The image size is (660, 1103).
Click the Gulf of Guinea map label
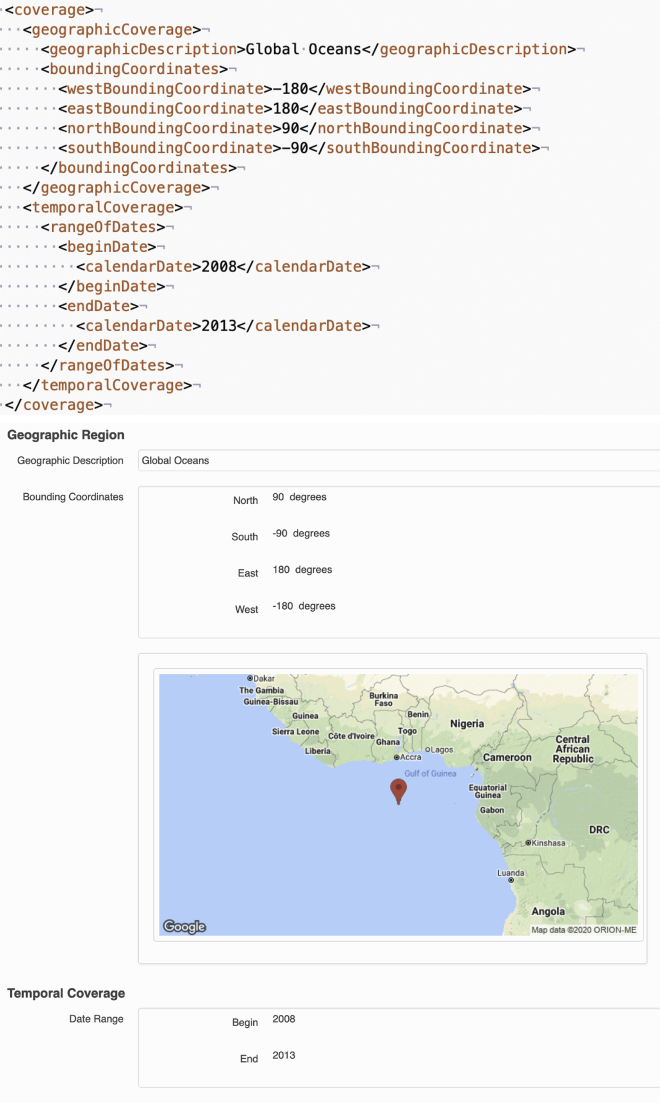pos(430,774)
